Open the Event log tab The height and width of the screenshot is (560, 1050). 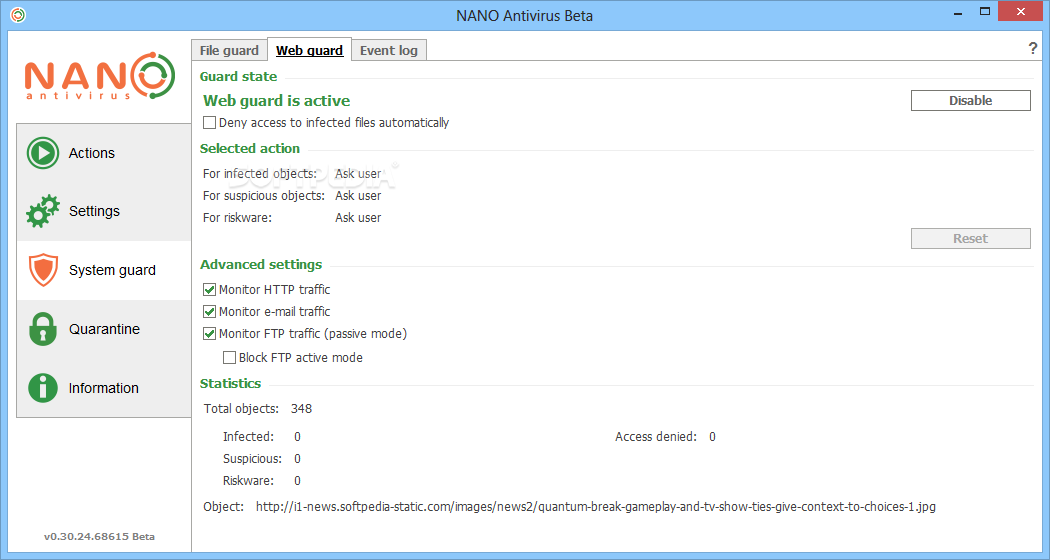388,50
